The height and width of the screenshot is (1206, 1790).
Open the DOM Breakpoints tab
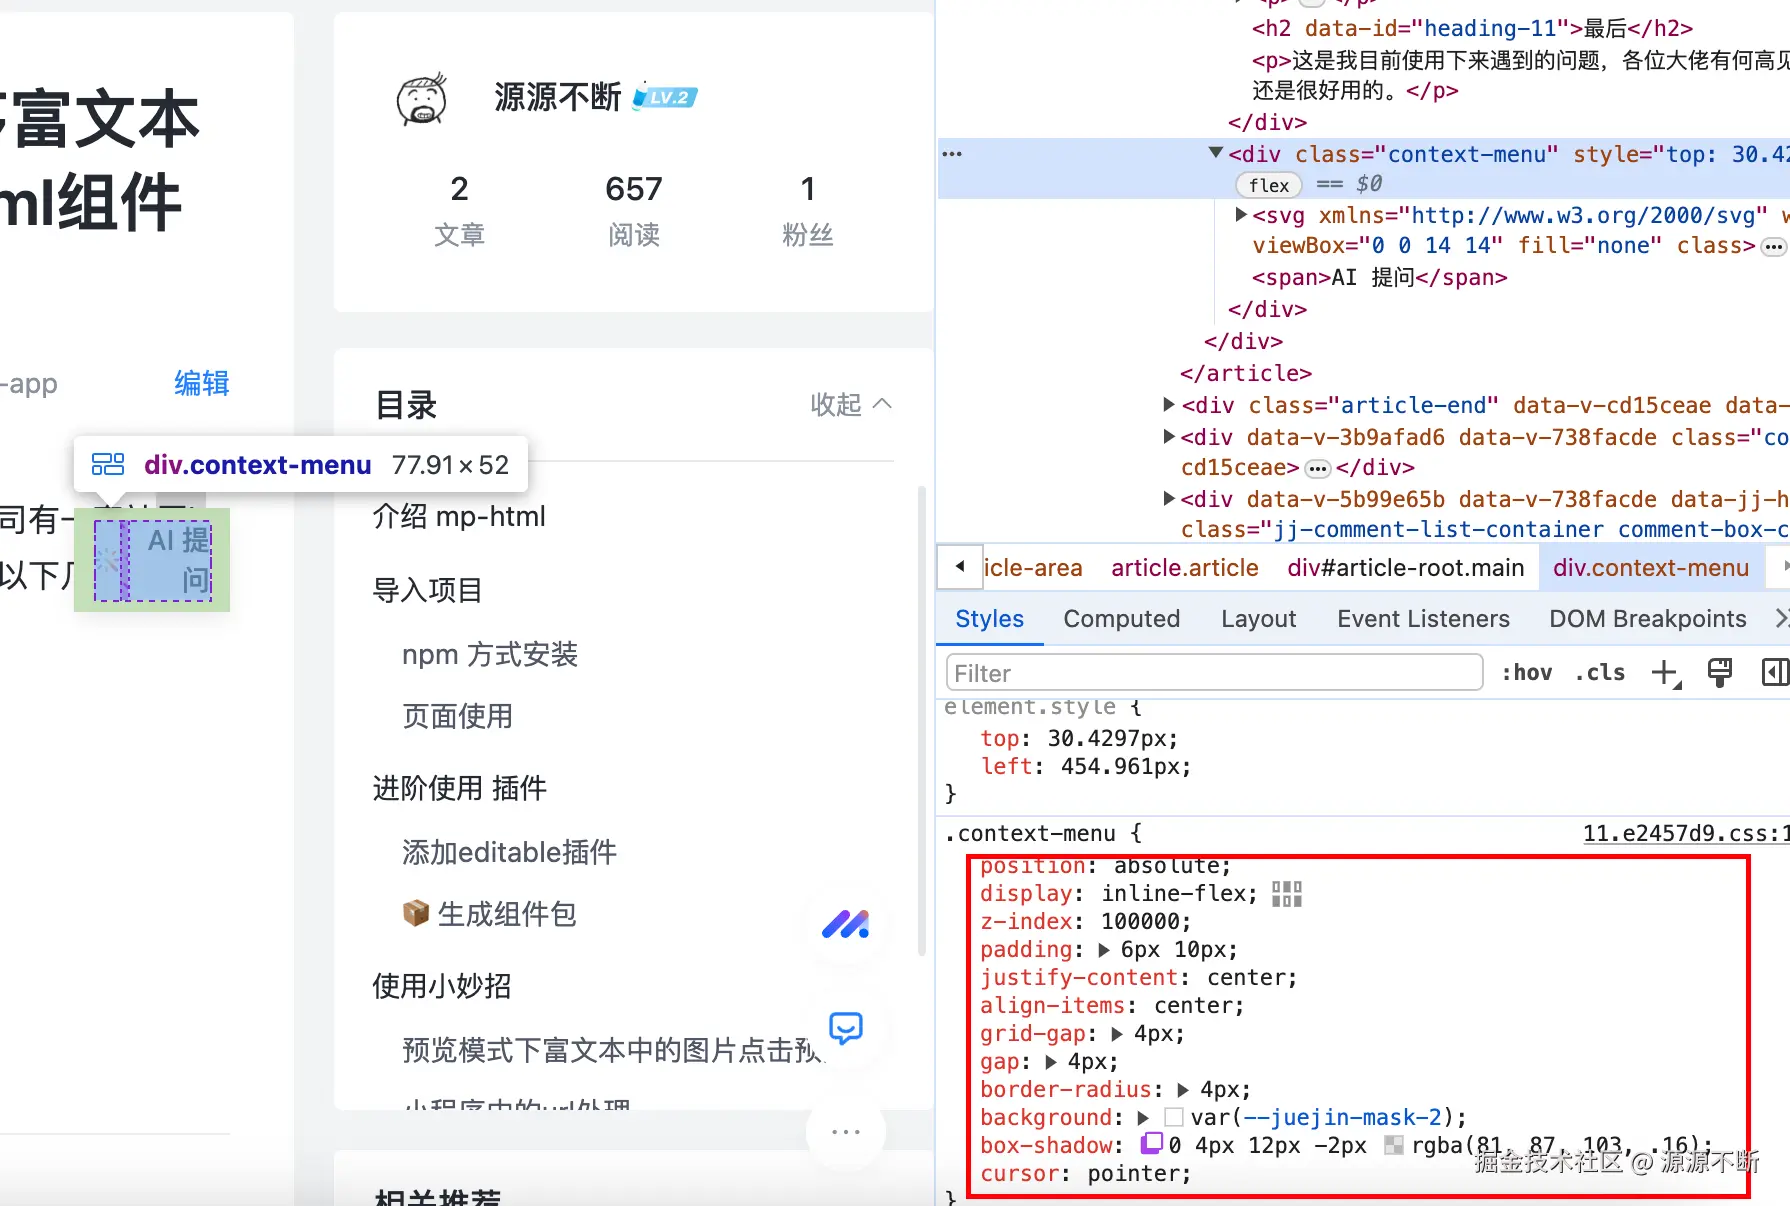[1648, 619]
